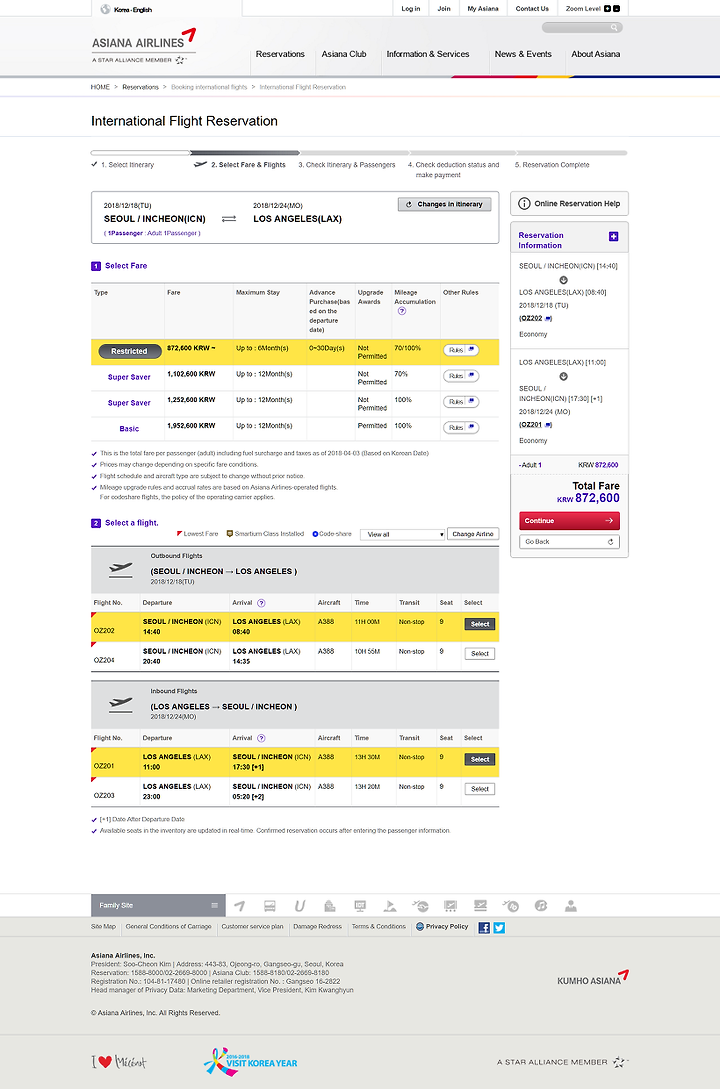720x1089 pixels.
Task: Open Facebook page icon
Action: [484, 928]
